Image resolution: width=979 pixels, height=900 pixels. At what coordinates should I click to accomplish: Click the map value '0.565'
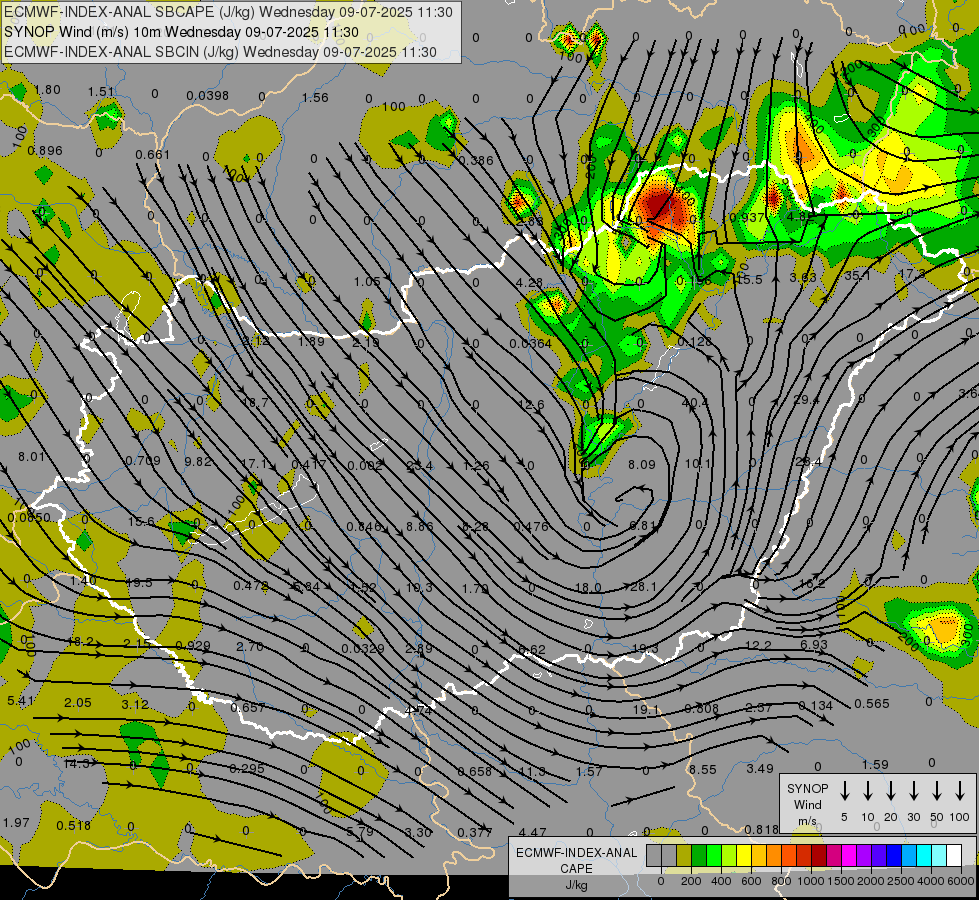872,703
